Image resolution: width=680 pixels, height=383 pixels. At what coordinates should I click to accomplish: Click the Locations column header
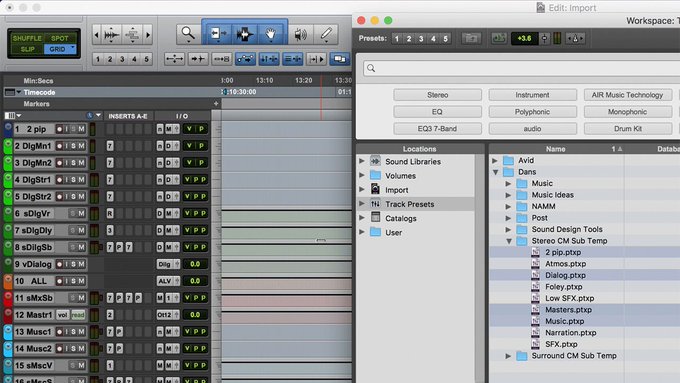[419, 149]
